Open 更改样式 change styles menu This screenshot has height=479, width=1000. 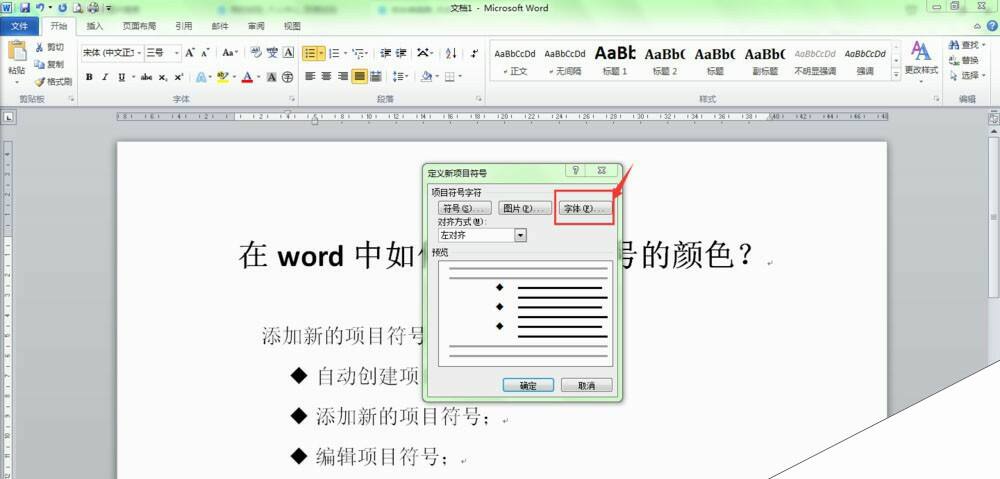921,61
